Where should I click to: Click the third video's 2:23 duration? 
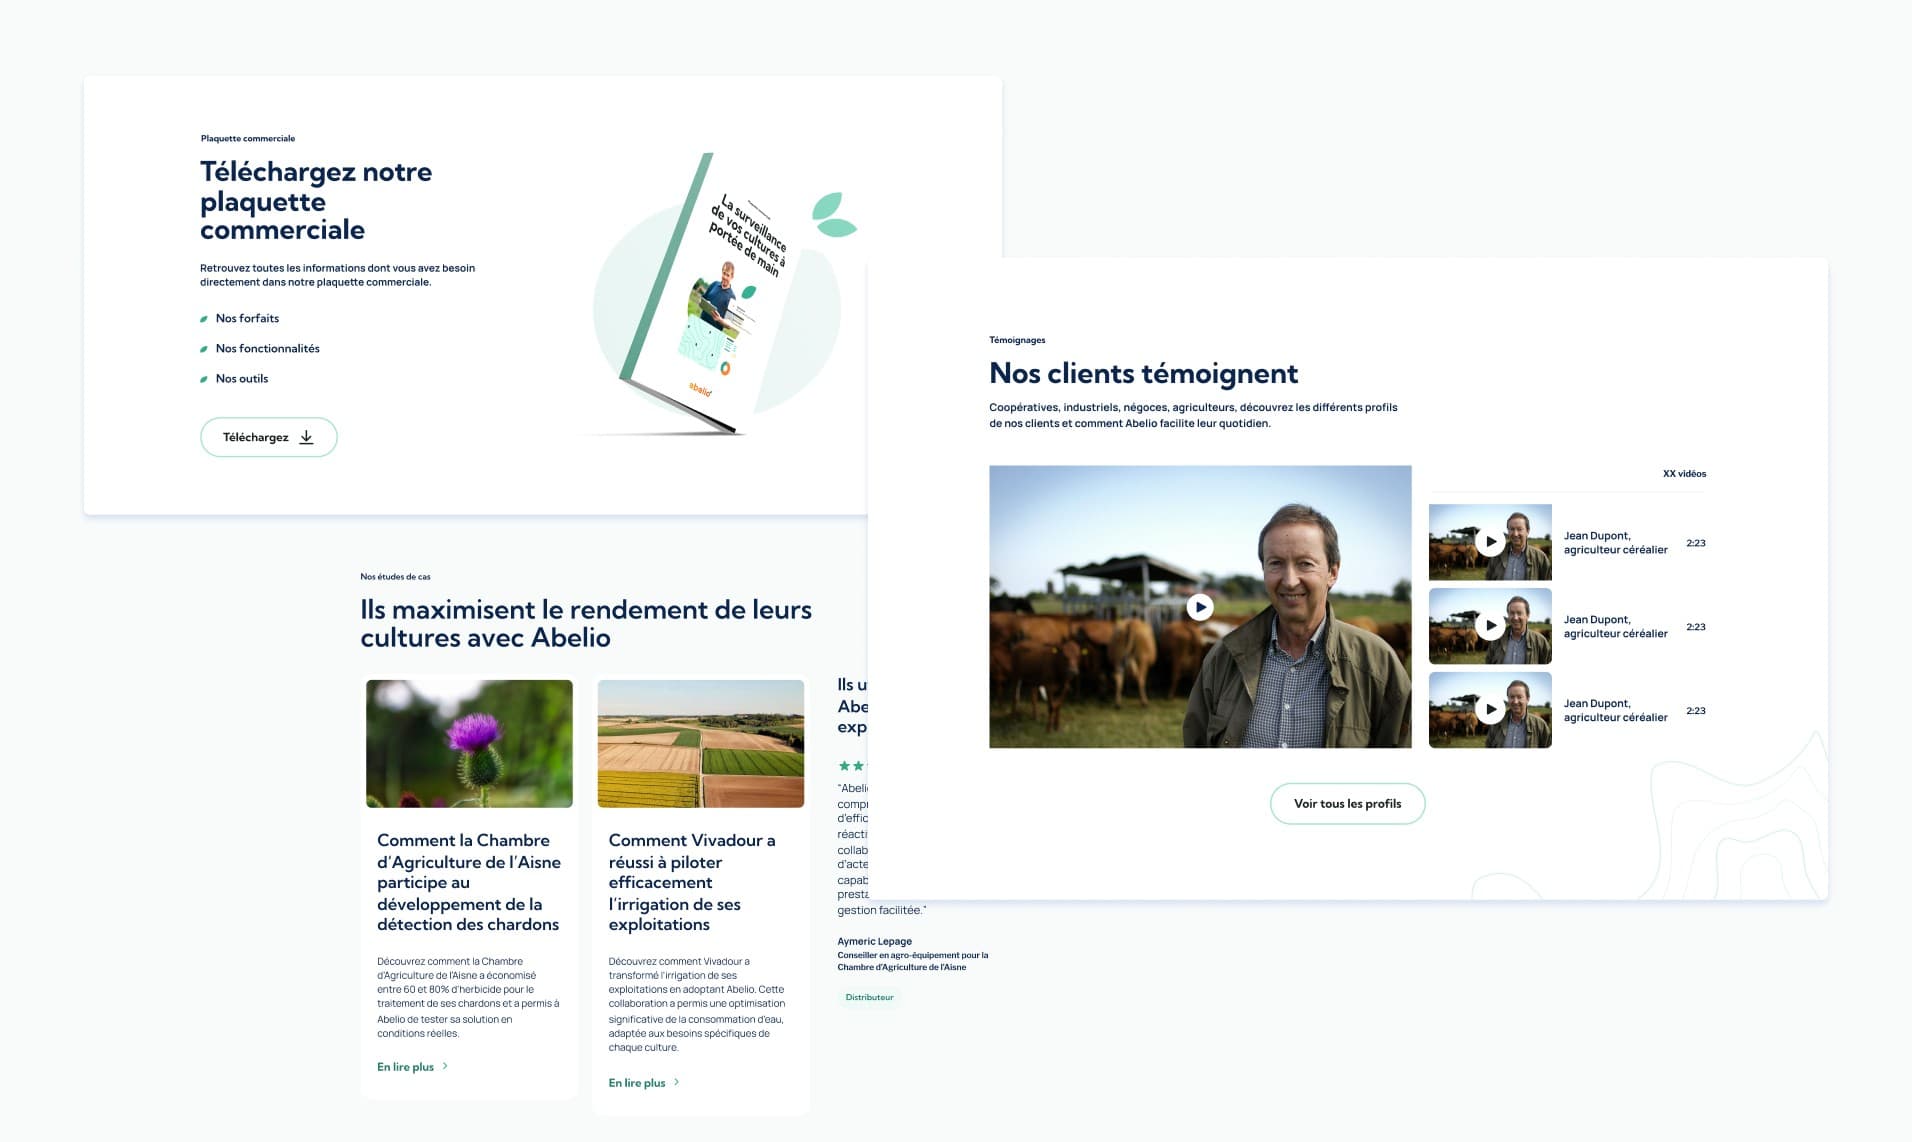coord(1696,711)
